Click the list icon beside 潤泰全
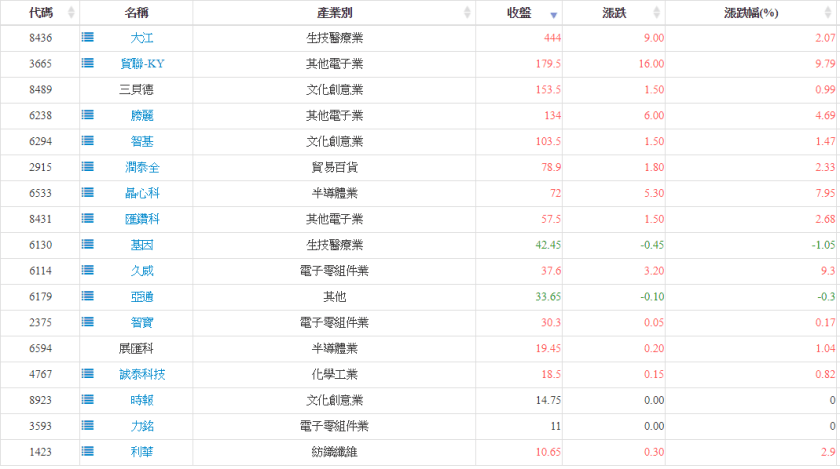840x469 pixels. tap(88, 168)
